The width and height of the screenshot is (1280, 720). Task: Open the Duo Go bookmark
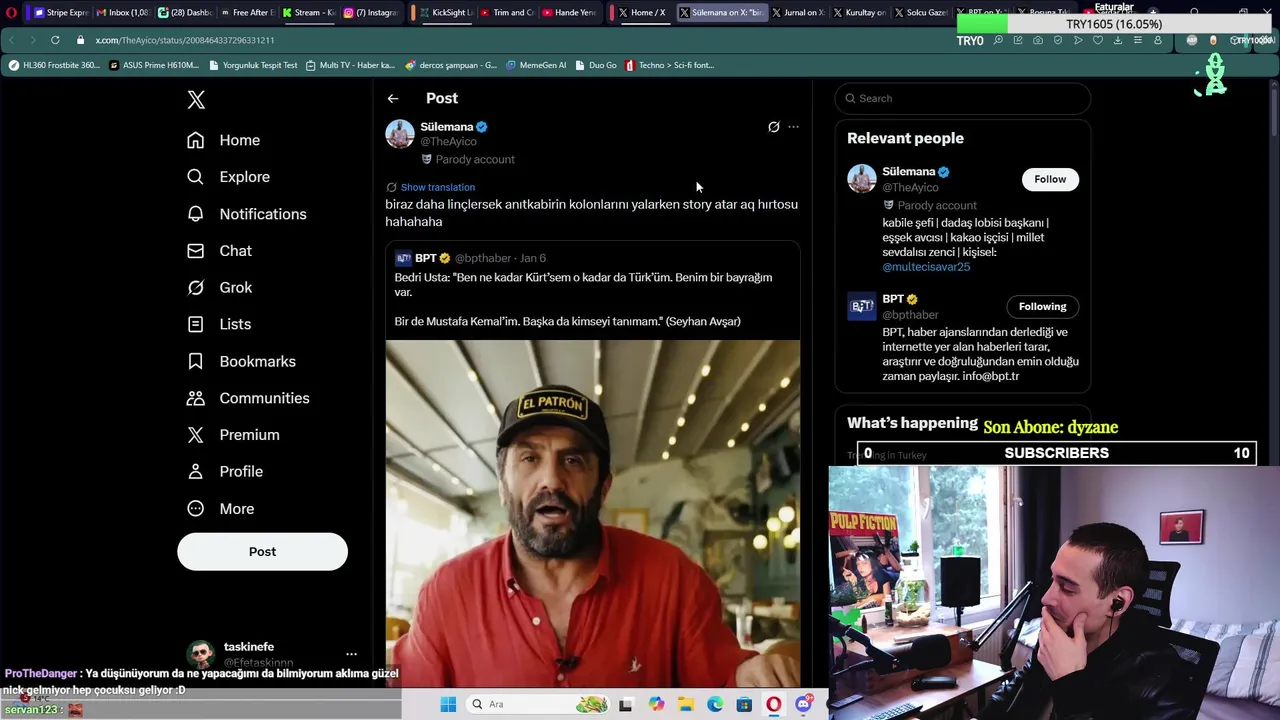point(596,65)
